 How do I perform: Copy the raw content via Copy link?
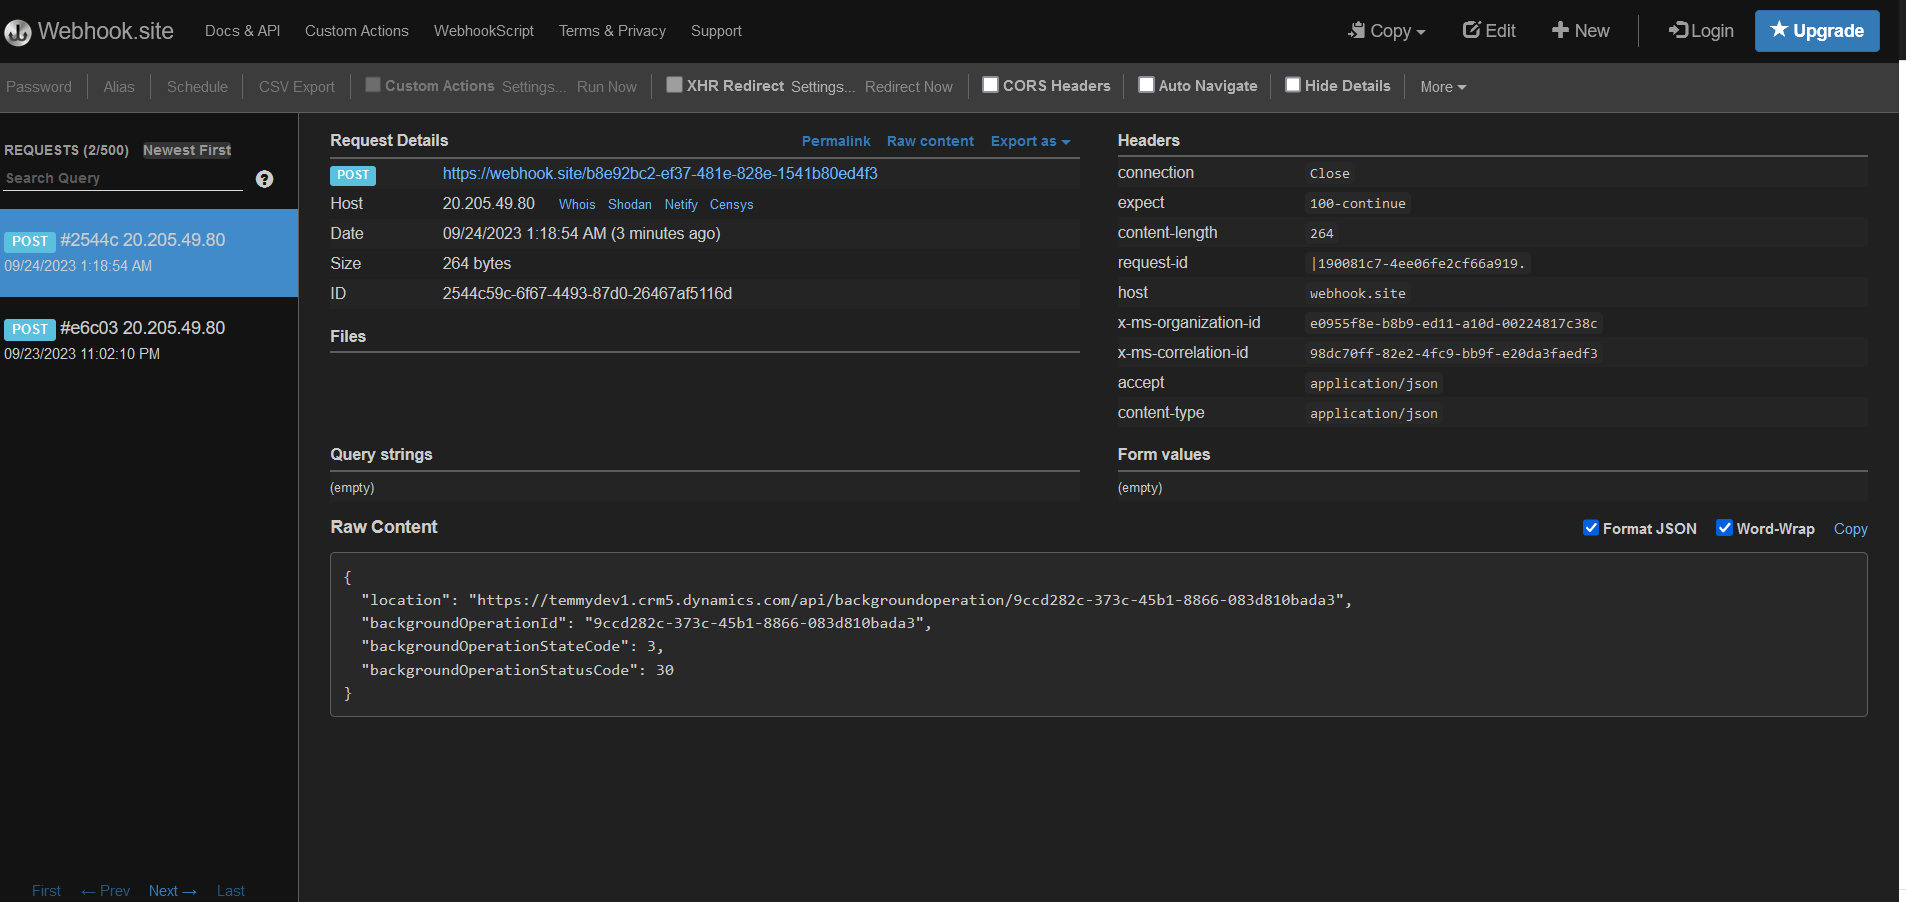1850,529
